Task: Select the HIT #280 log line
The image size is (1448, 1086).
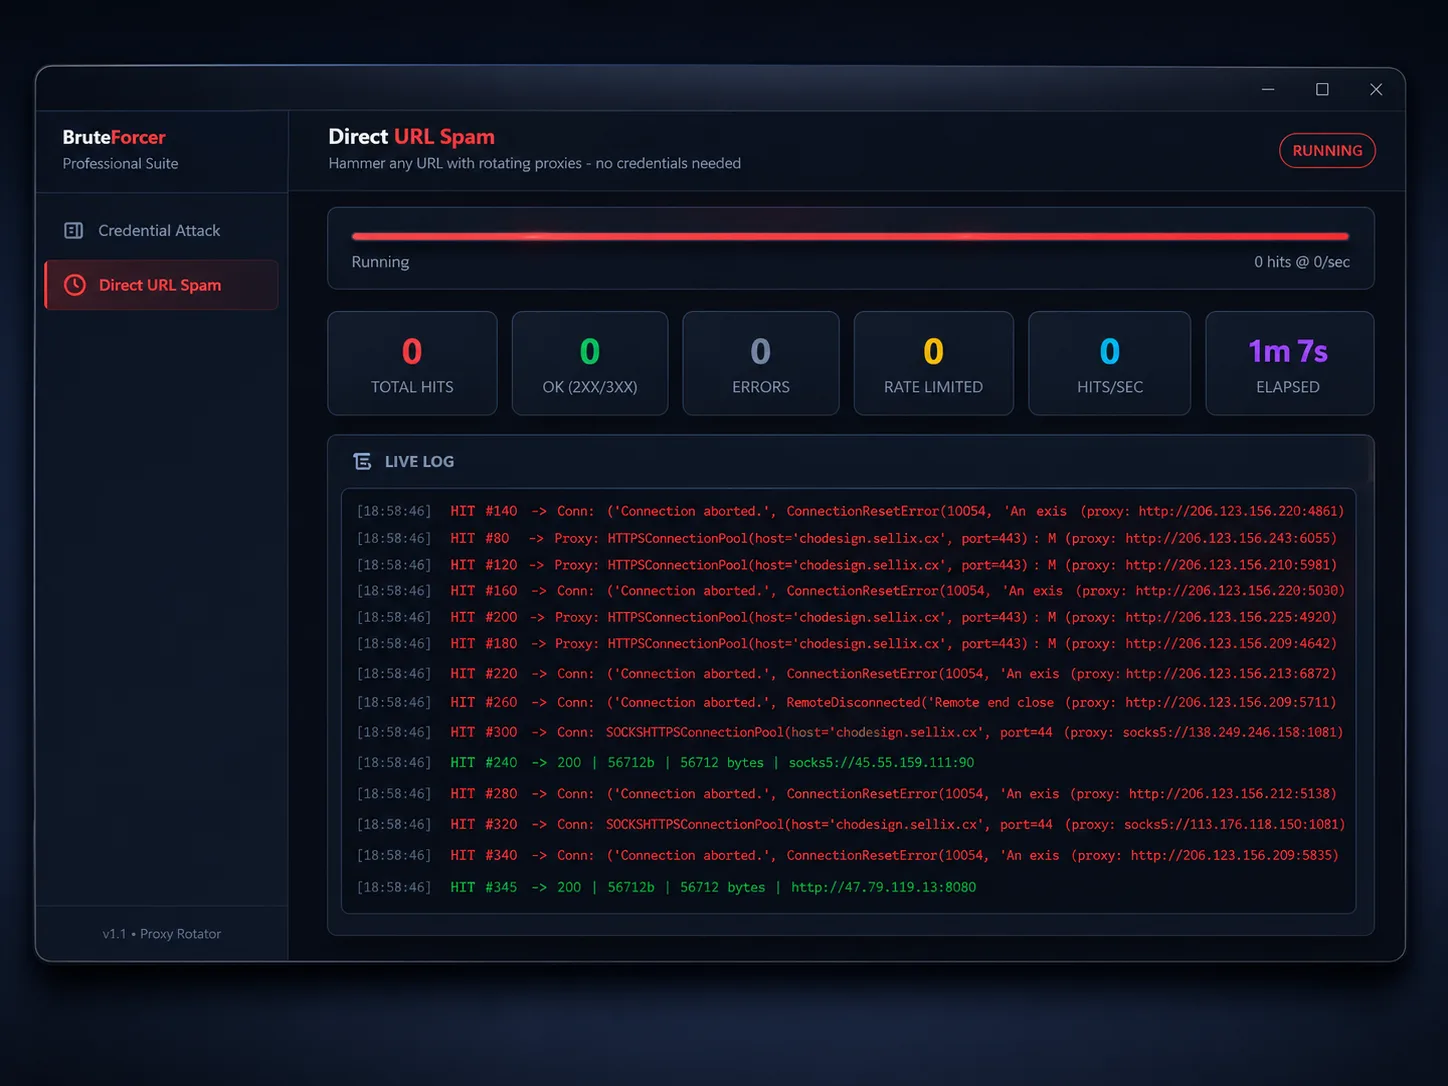Action: pyautogui.click(x=847, y=794)
